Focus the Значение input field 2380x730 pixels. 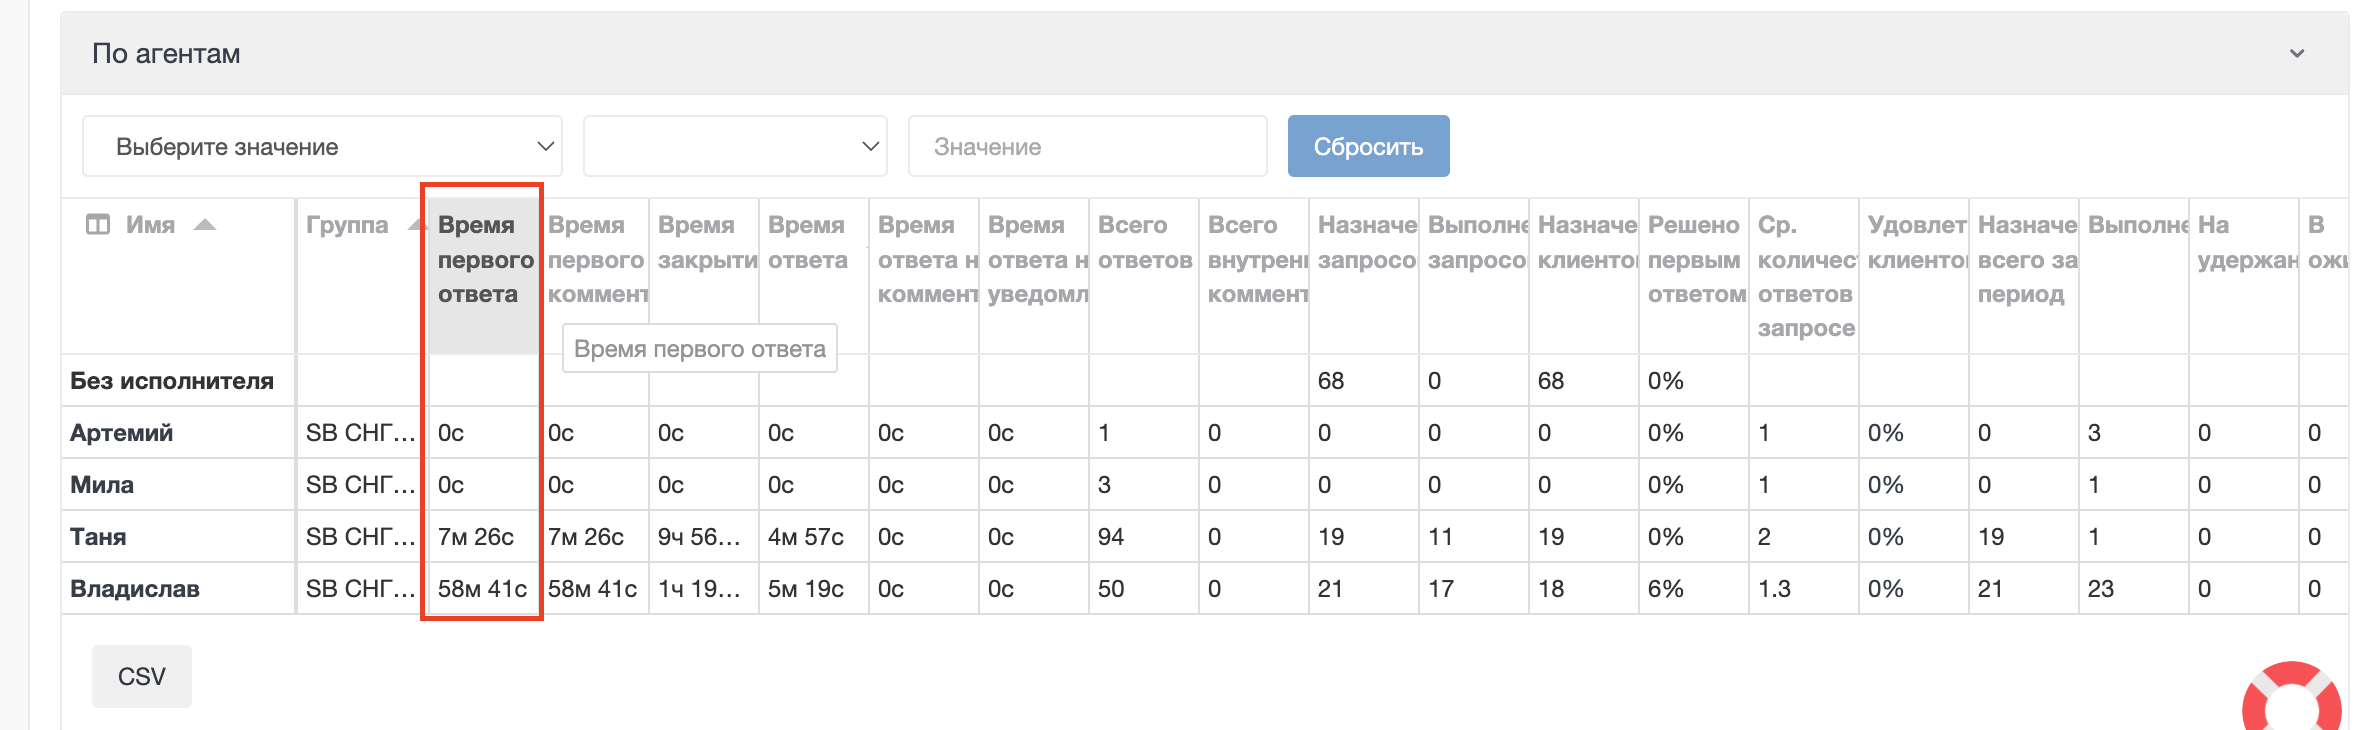coord(1087,146)
